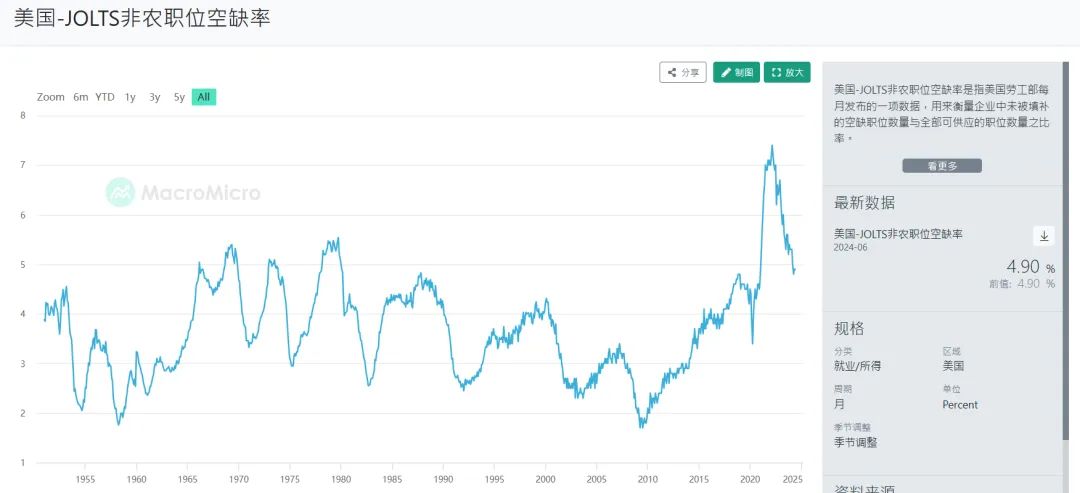Select the 5y zoom range
The image size is (1080, 493).
tap(179, 97)
